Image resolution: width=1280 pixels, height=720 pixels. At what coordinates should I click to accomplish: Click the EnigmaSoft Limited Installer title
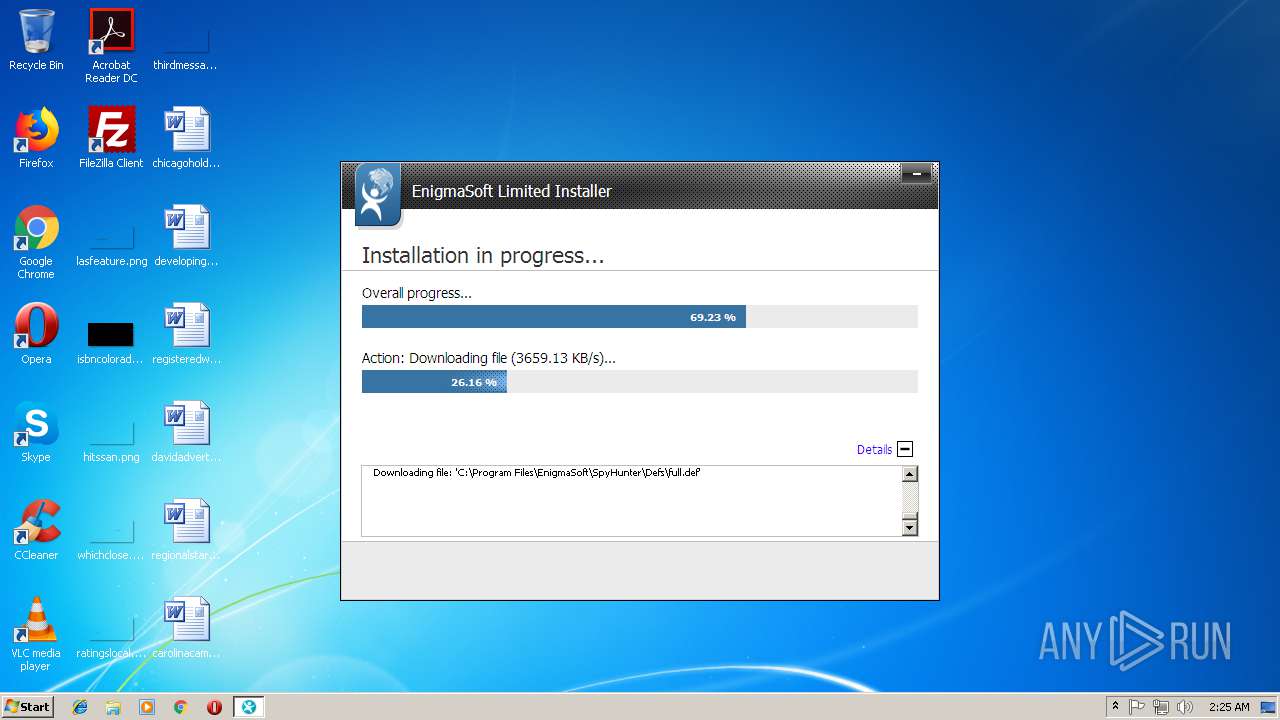pyautogui.click(x=512, y=191)
